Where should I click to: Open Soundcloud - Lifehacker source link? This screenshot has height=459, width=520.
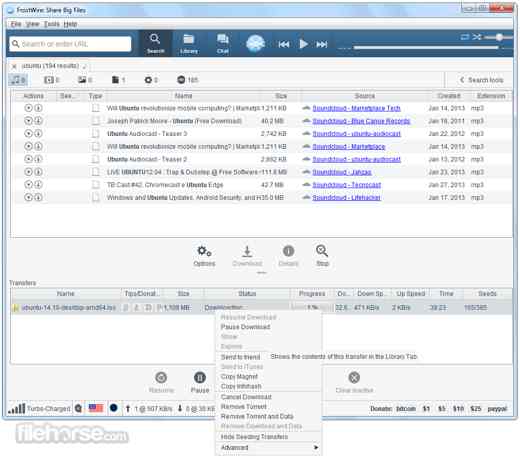[x=346, y=198]
